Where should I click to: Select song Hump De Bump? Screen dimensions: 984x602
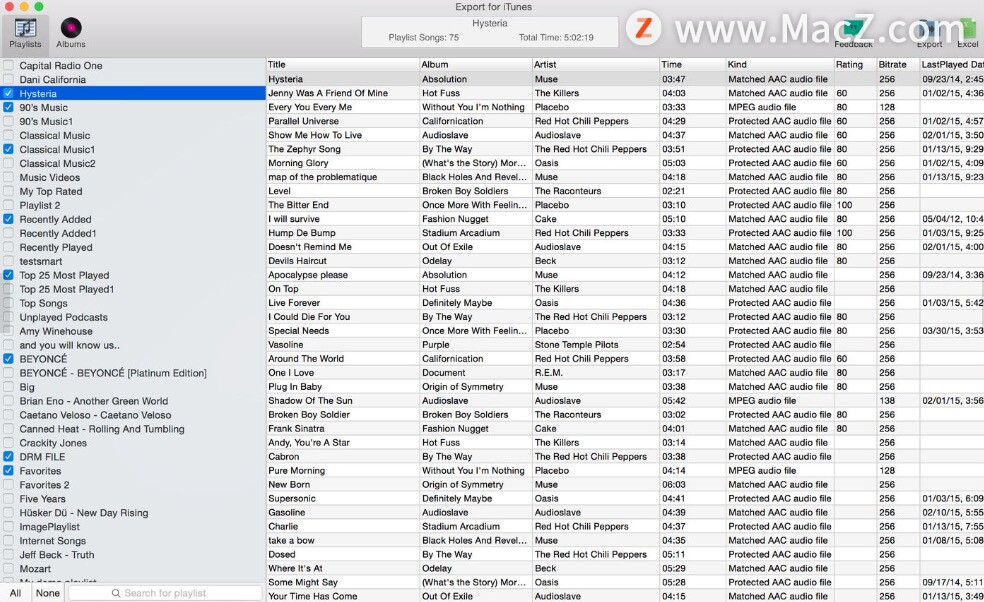(x=302, y=233)
